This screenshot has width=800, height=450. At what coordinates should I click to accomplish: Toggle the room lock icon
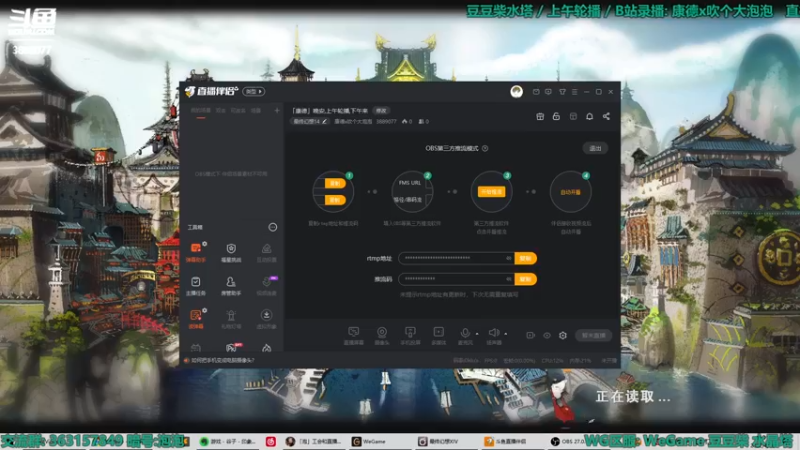tap(556, 116)
